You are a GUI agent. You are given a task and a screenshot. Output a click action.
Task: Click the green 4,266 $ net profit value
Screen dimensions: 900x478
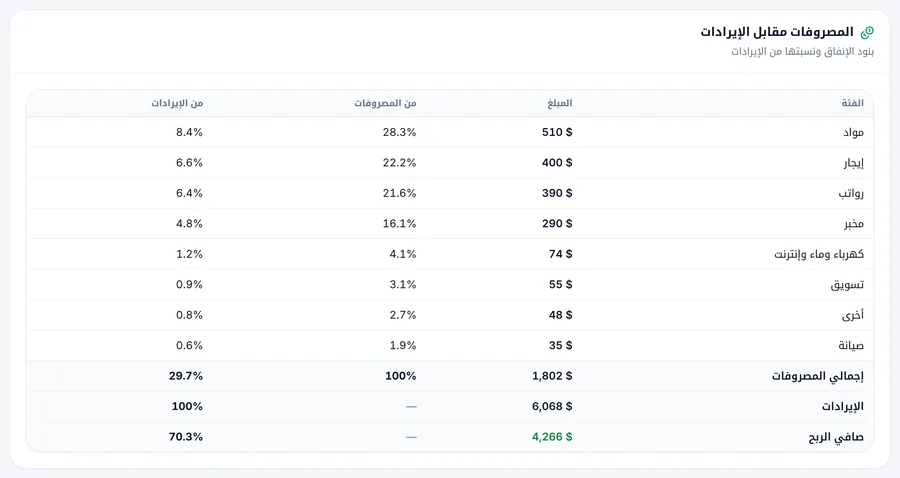pos(552,437)
